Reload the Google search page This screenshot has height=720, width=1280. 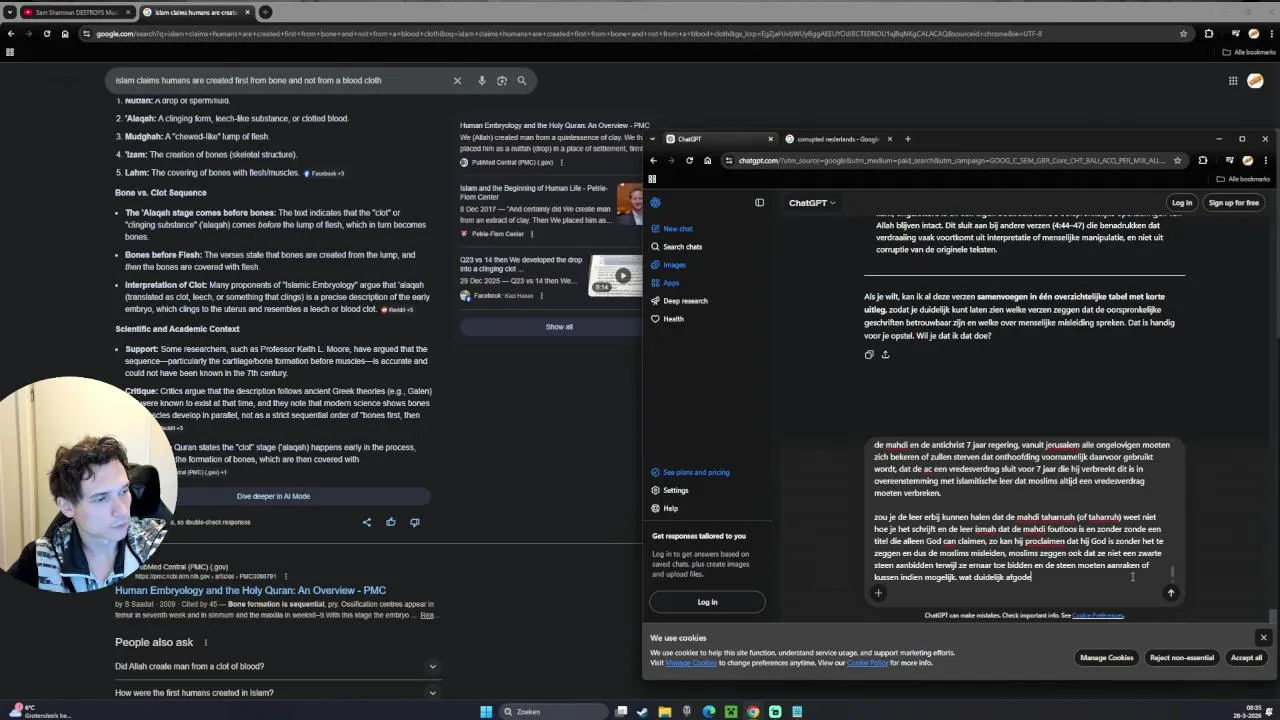click(47, 33)
